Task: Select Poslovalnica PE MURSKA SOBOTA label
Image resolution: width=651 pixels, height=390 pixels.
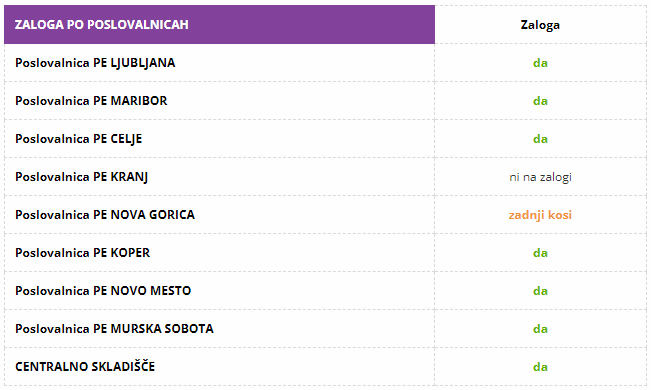Action: click(x=115, y=329)
